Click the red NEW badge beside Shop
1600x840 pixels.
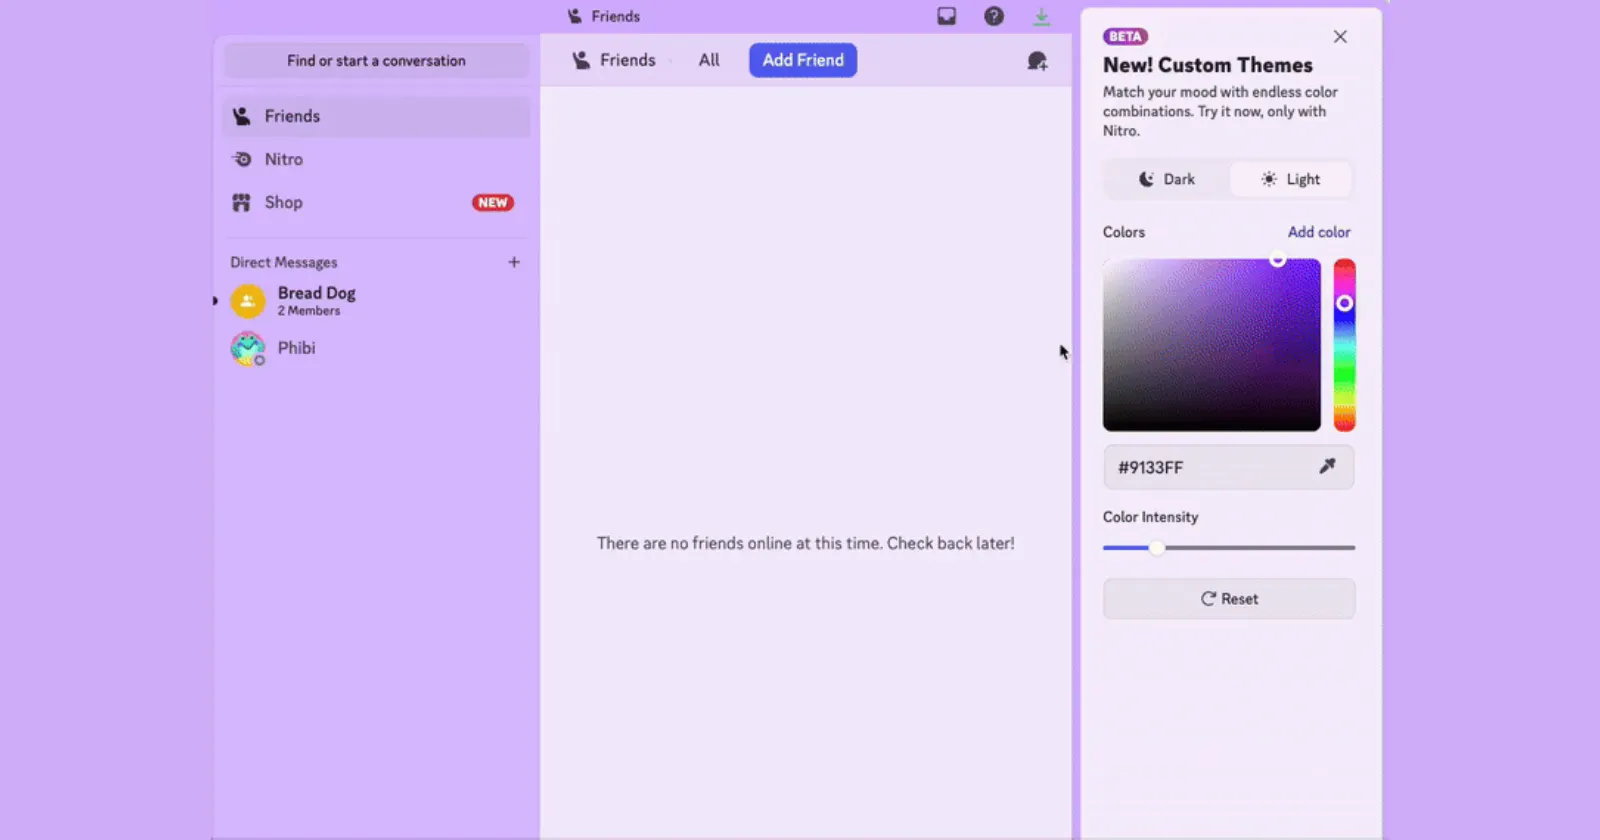tap(493, 202)
